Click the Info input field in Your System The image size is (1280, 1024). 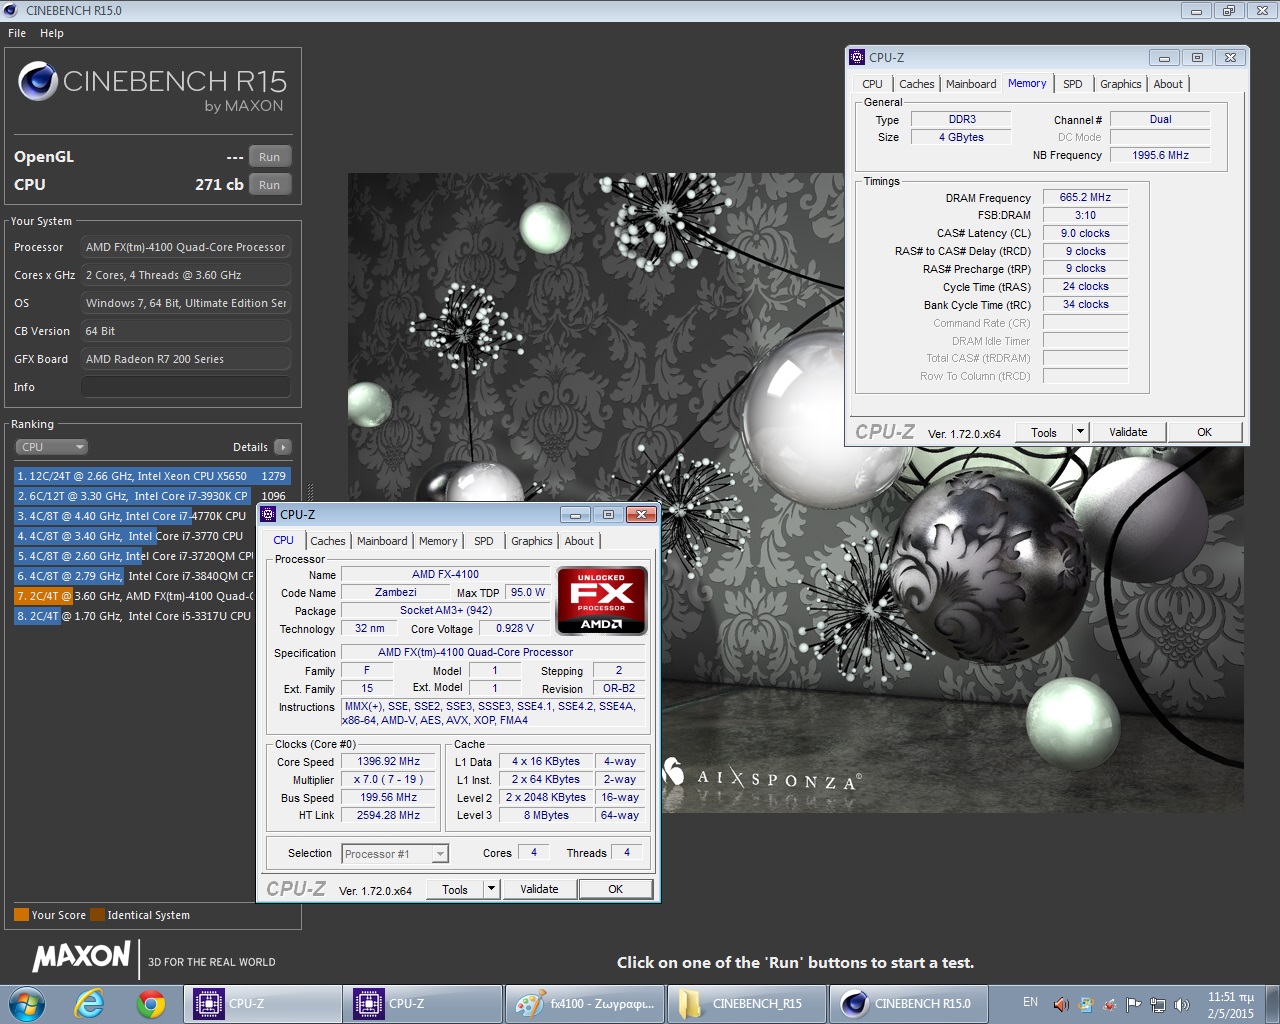pyautogui.click(x=186, y=387)
